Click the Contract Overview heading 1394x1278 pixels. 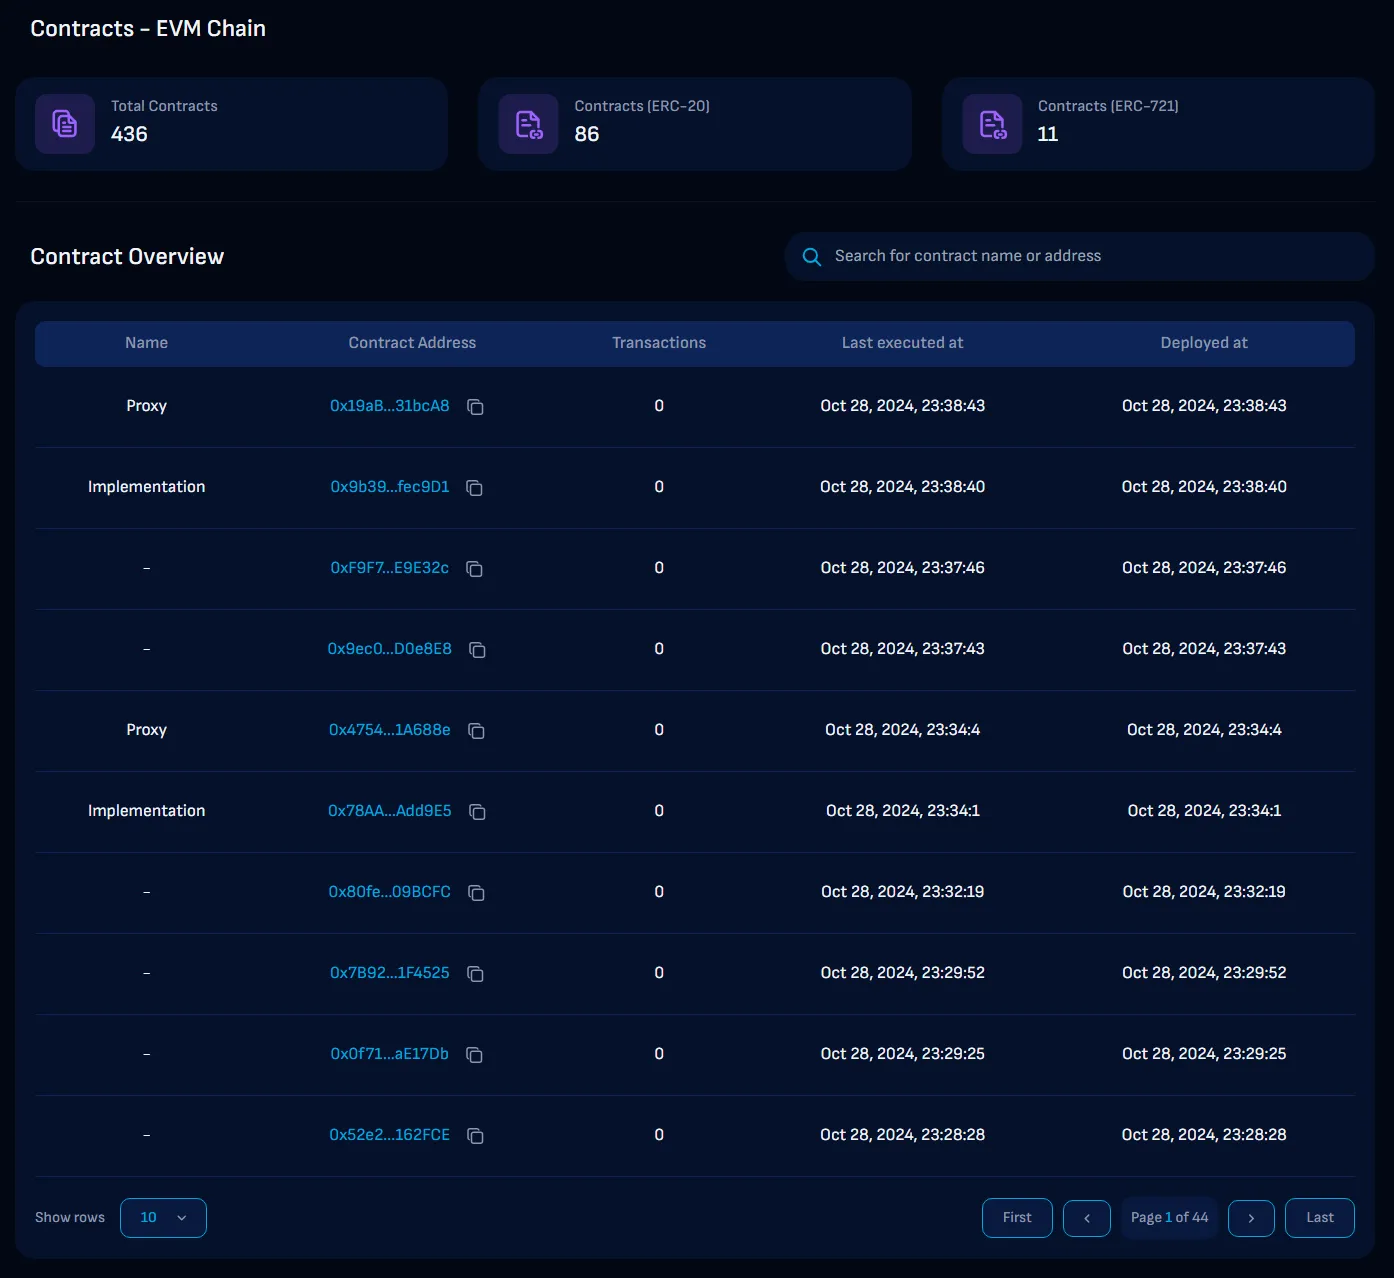127,257
